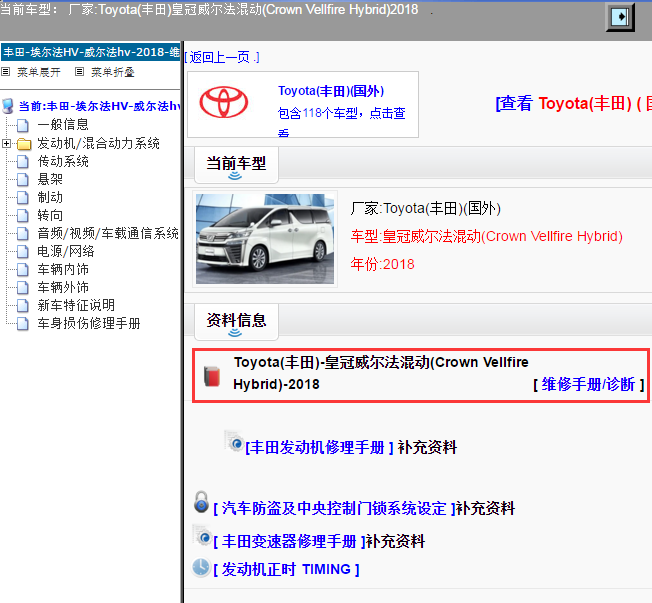Click 查看 Toyota(丰田) header link
This screenshot has height=603, width=652.
tap(574, 104)
